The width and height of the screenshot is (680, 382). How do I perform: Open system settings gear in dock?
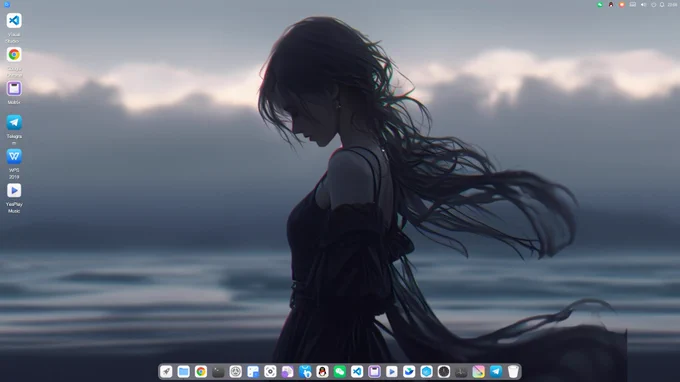pyautogui.click(x=235, y=372)
